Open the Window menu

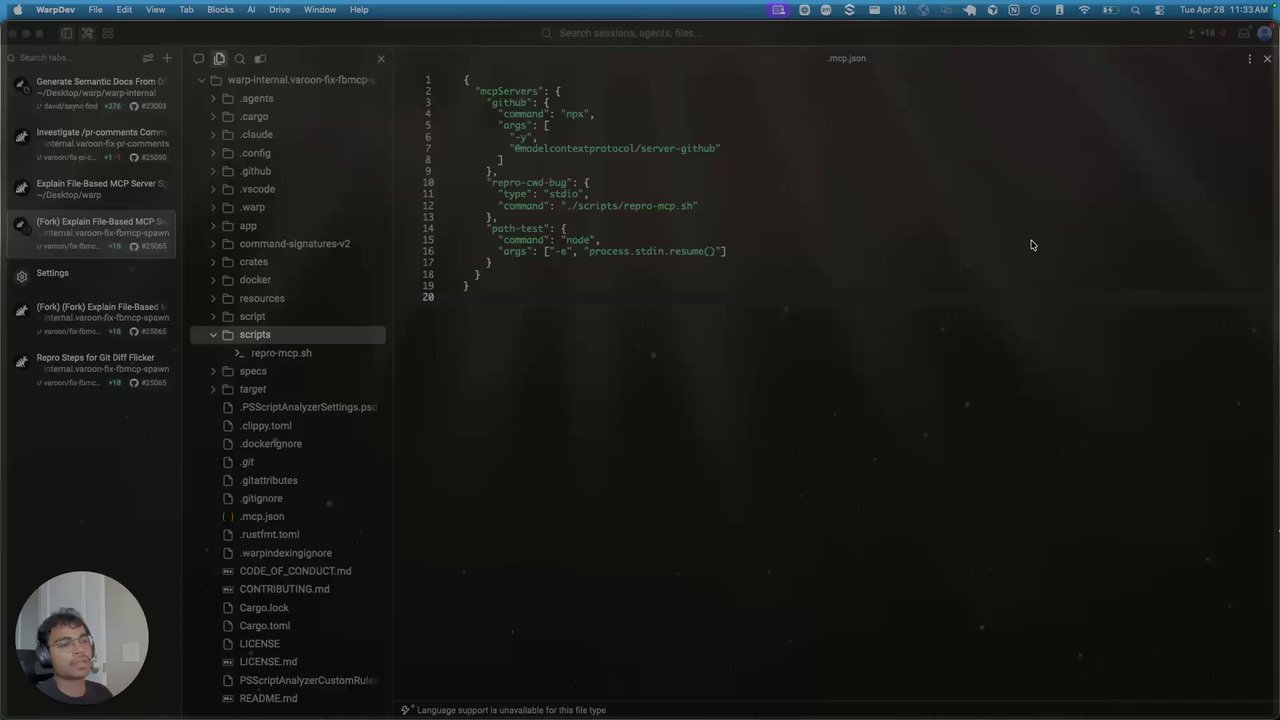pos(320,9)
